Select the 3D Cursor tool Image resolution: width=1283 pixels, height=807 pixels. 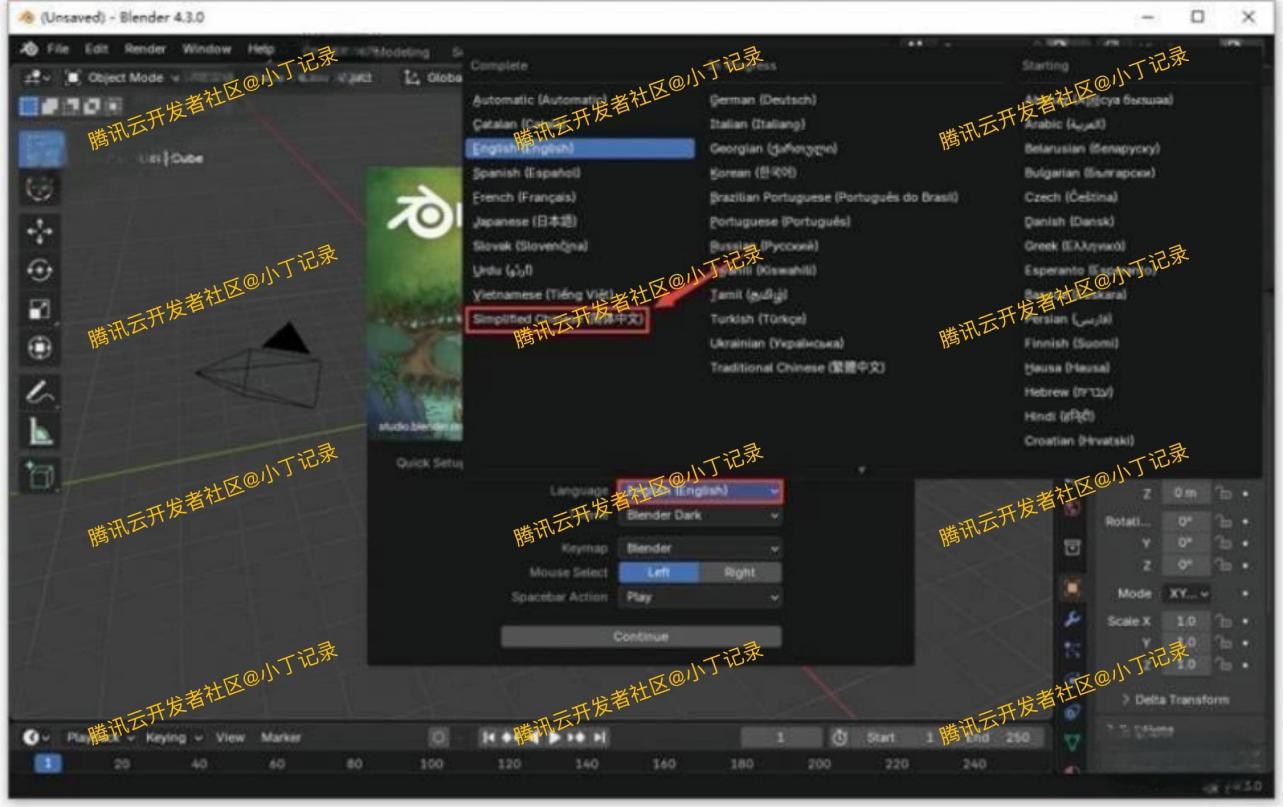pos(41,189)
